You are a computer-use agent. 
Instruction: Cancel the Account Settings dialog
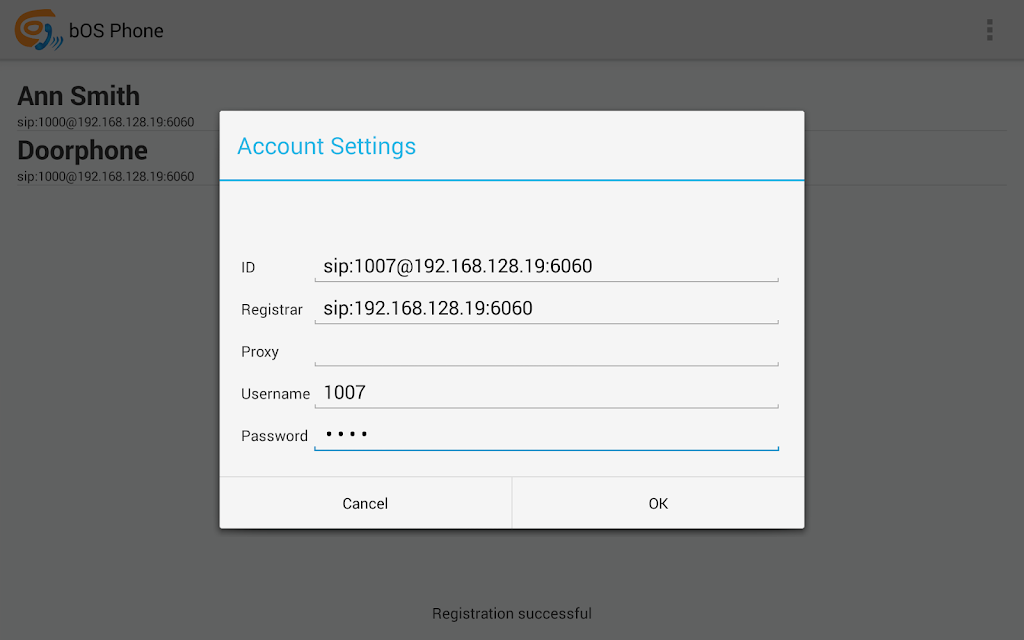pos(365,503)
